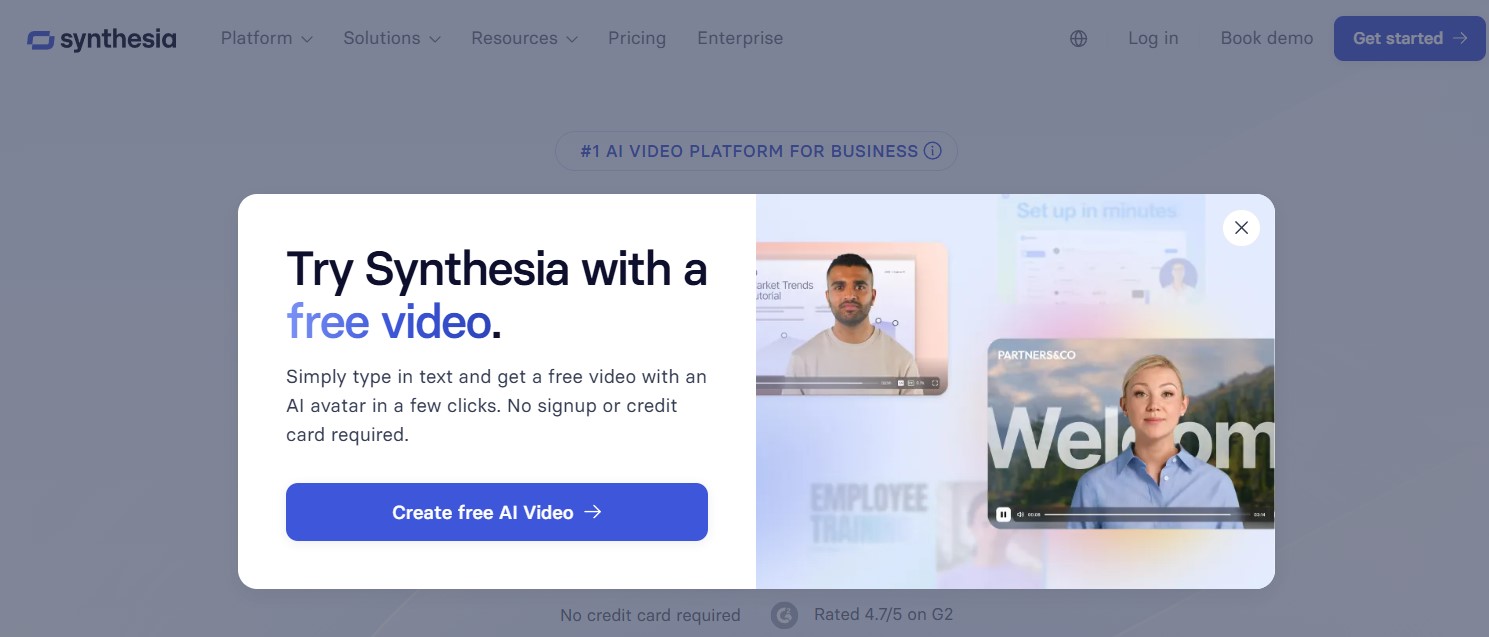Click arrow icon on Get started button
1489x637 pixels.
click(1460, 38)
